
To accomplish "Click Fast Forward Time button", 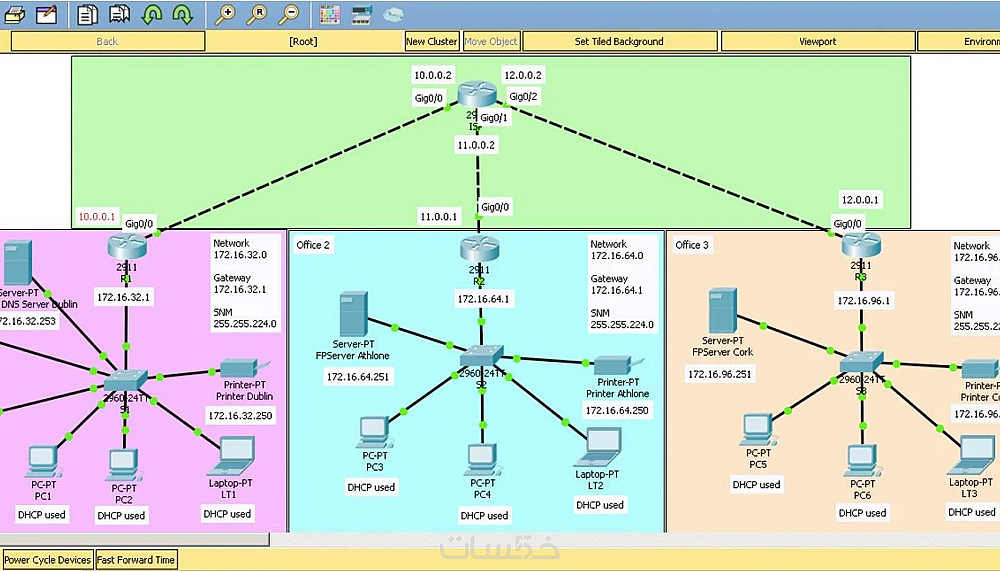I will click(x=136, y=560).
